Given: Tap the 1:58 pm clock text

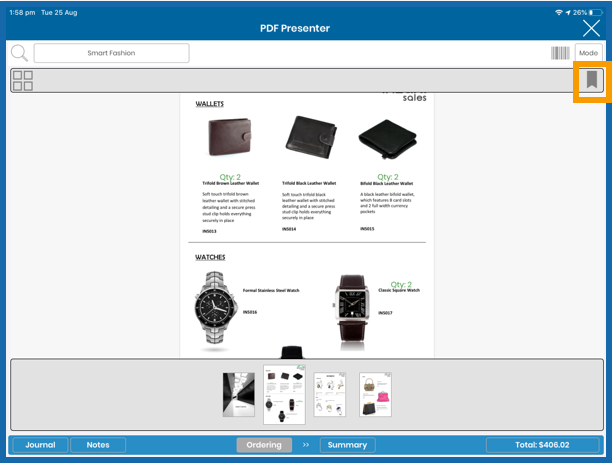Looking at the screenshot, I should pyautogui.click(x=22, y=12).
